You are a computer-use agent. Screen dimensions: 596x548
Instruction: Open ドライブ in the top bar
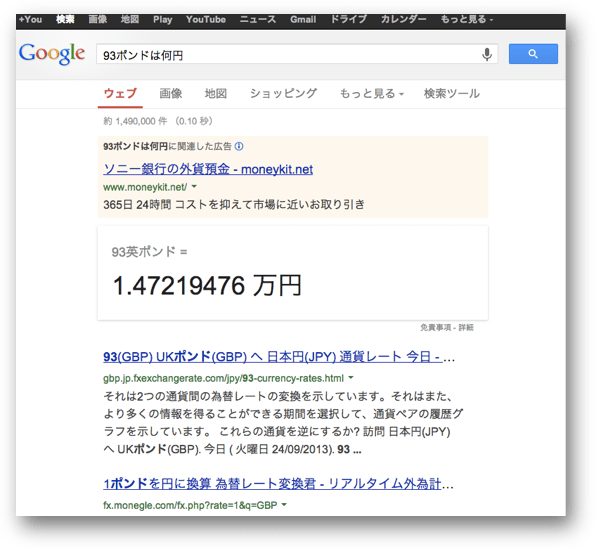click(x=348, y=20)
